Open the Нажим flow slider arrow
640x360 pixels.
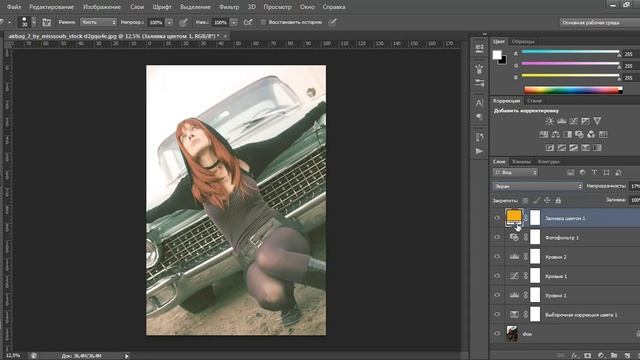[233, 22]
